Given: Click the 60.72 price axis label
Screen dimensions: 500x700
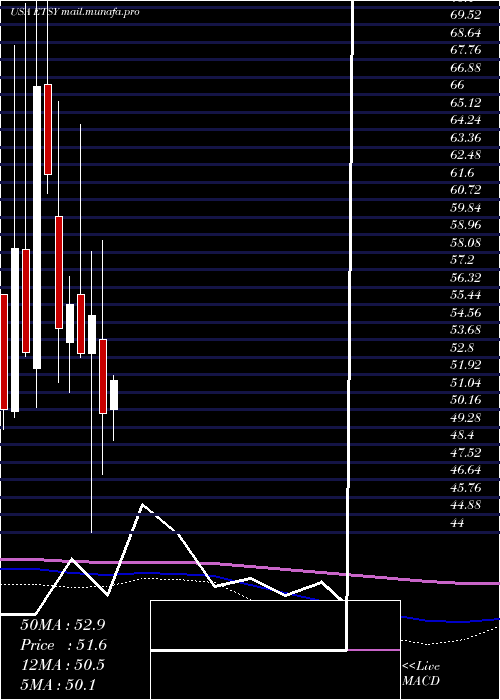Looking at the screenshot, I should 466,190.
